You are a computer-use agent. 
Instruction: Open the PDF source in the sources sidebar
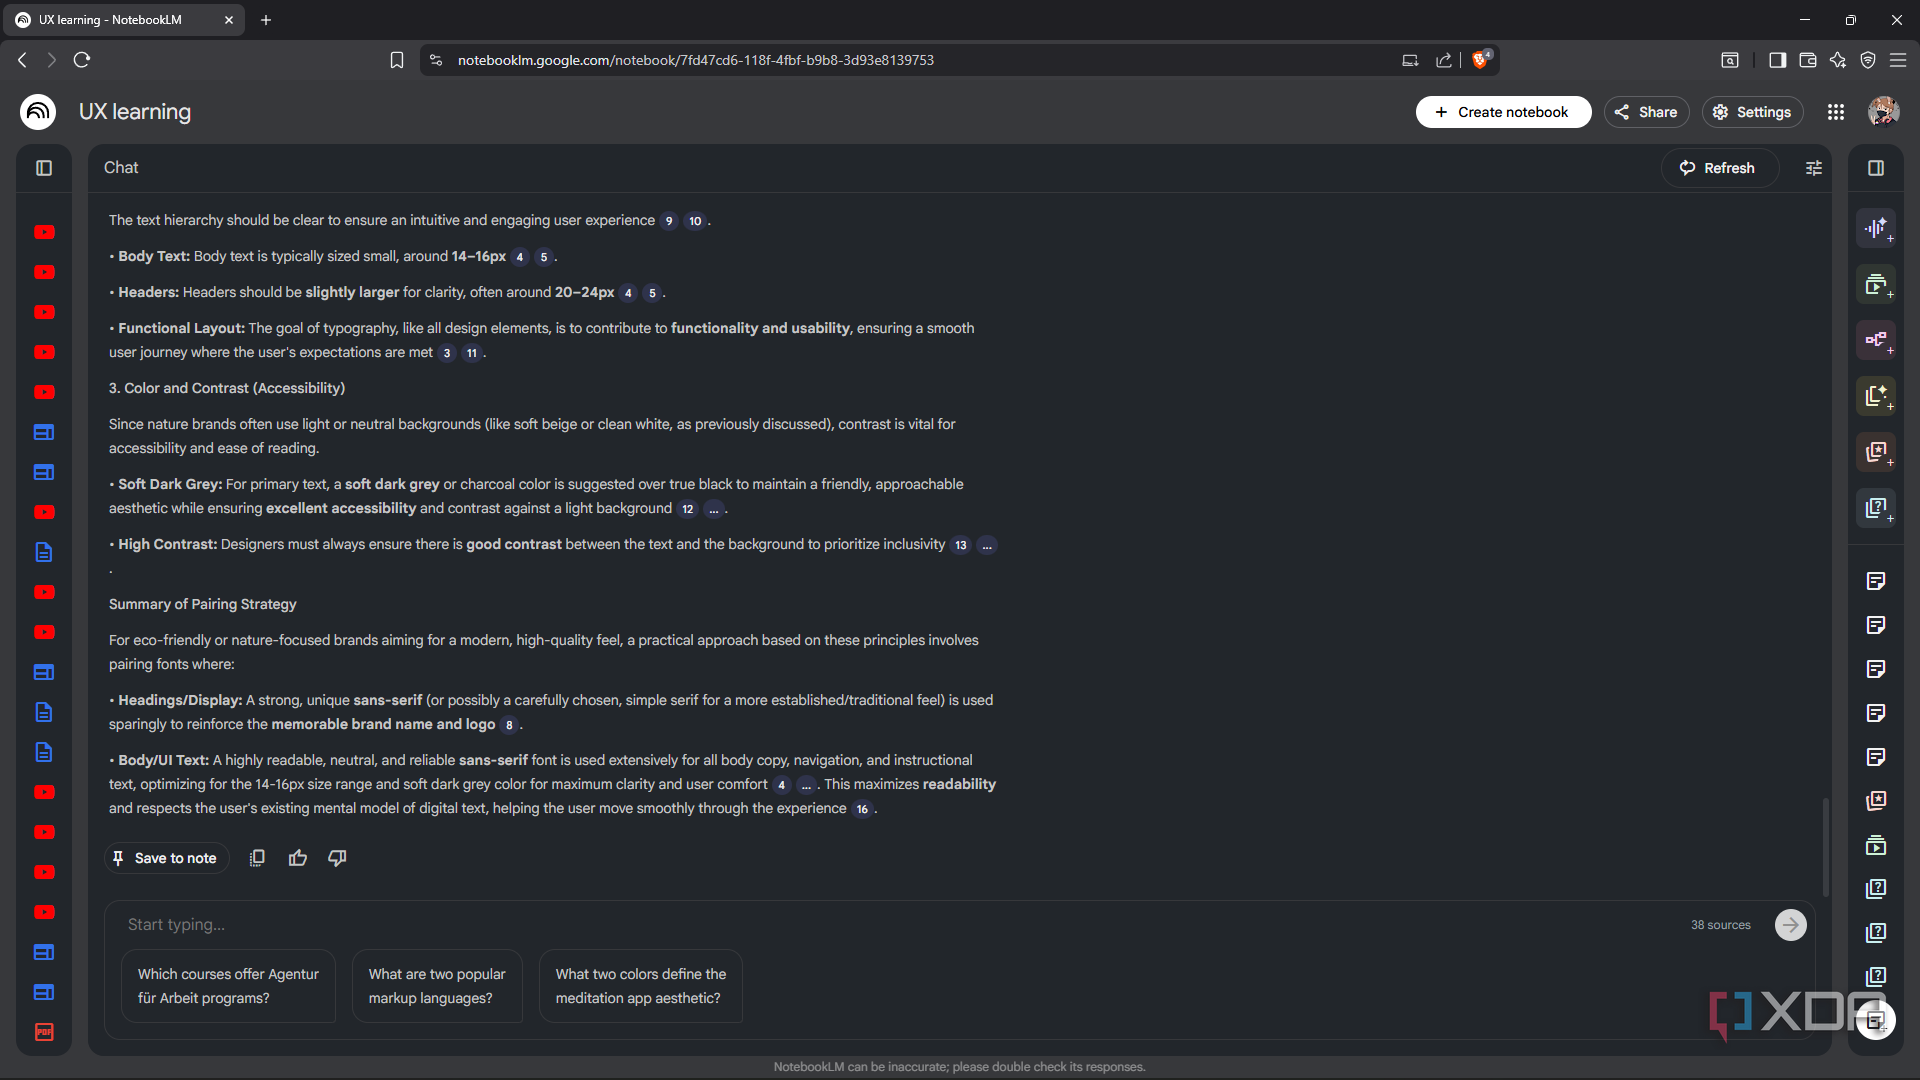[44, 1032]
